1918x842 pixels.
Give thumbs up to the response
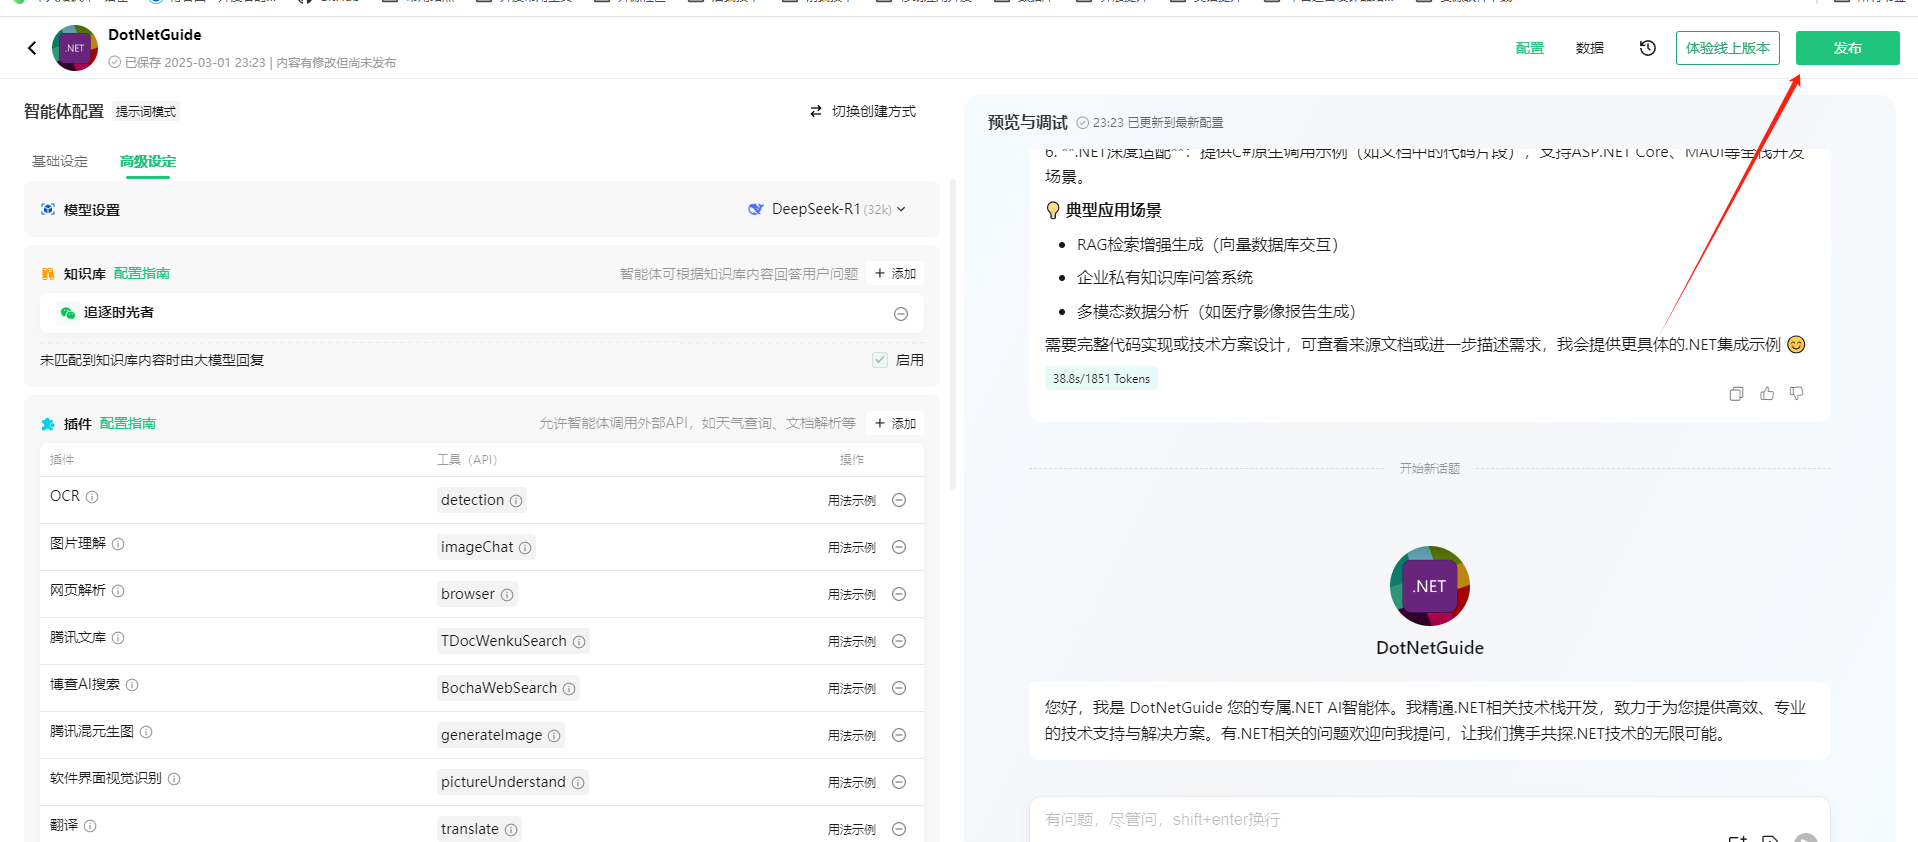tap(1767, 394)
